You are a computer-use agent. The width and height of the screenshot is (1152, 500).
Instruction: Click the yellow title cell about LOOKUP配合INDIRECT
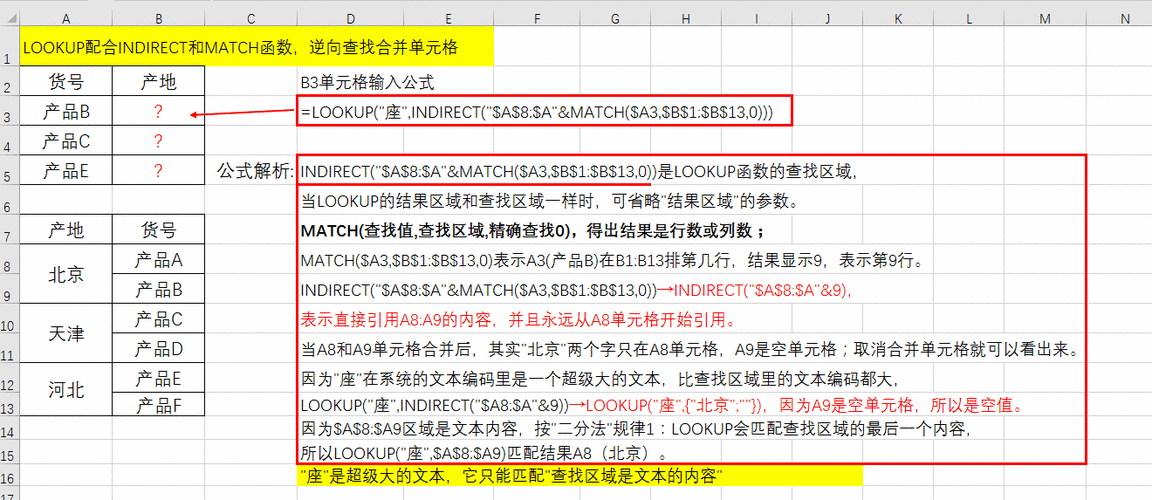(x=256, y=47)
